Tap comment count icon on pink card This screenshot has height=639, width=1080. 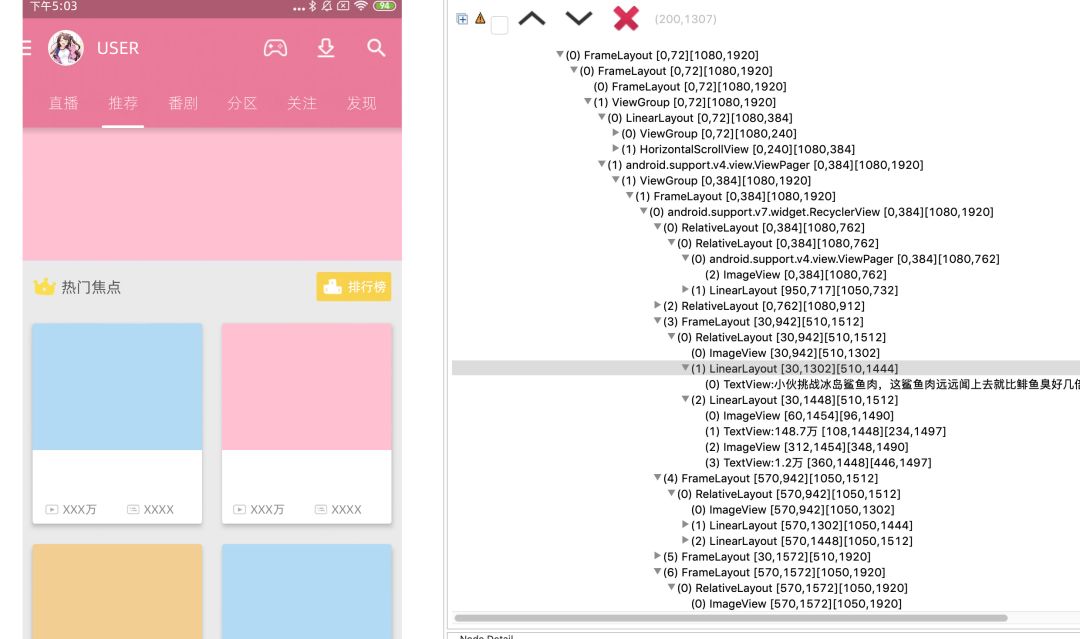321,510
